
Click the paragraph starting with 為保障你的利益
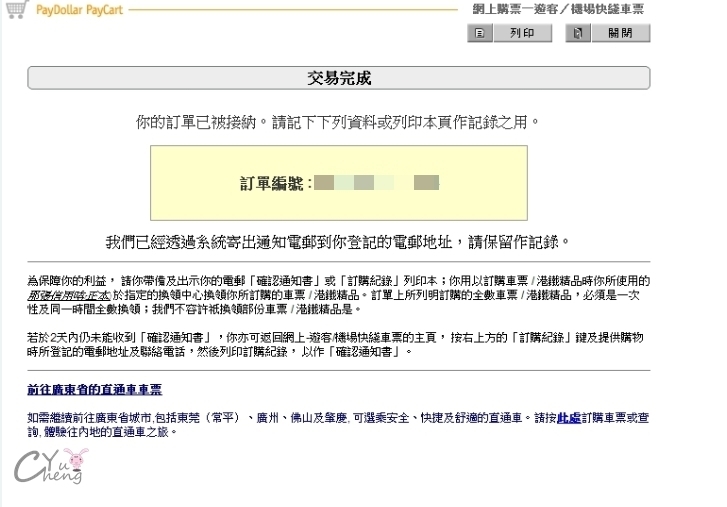tap(338, 294)
